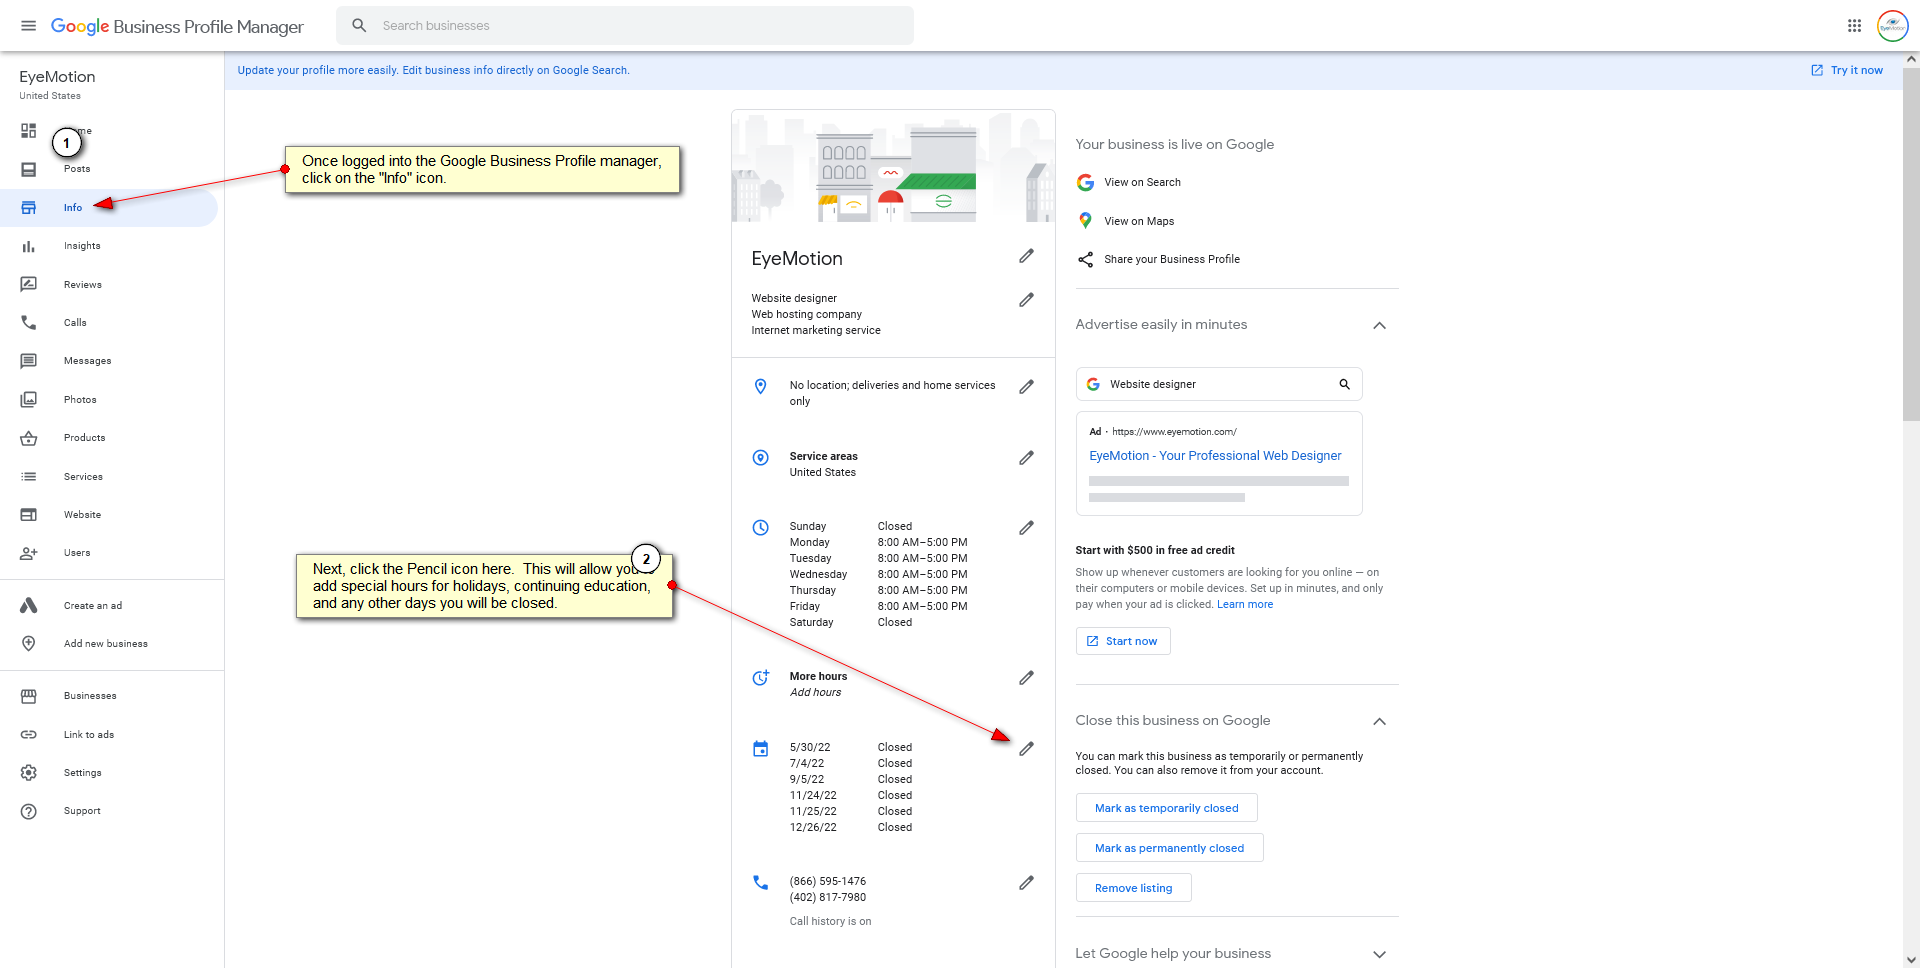
Task: Open the account profile avatar
Action: point(1892,26)
